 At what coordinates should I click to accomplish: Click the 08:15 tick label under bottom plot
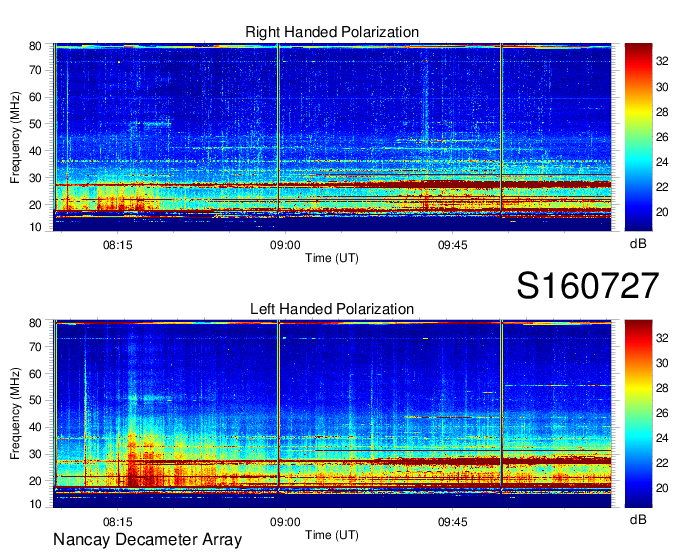(118, 522)
